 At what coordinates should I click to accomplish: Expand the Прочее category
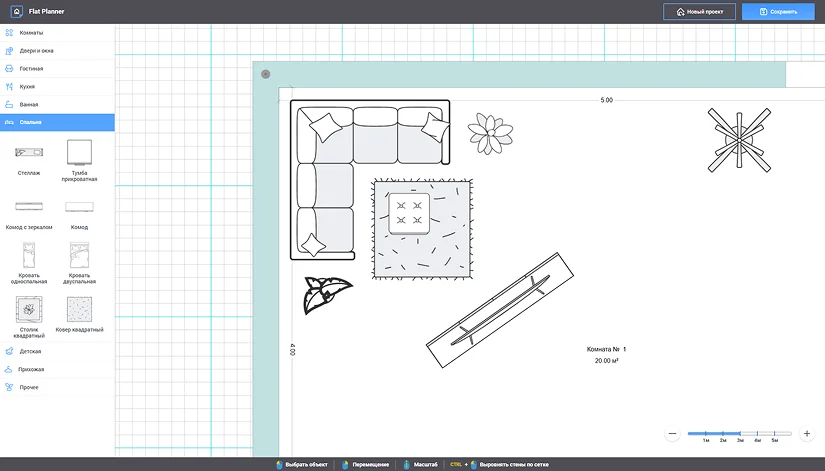(x=57, y=387)
